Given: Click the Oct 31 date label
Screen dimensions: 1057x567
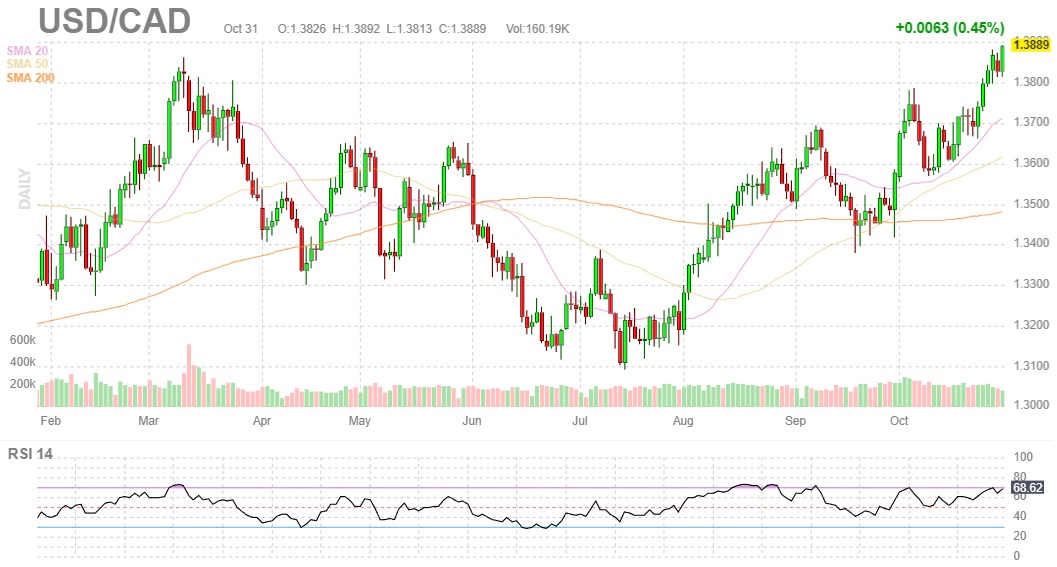Looking at the screenshot, I should (x=241, y=29).
